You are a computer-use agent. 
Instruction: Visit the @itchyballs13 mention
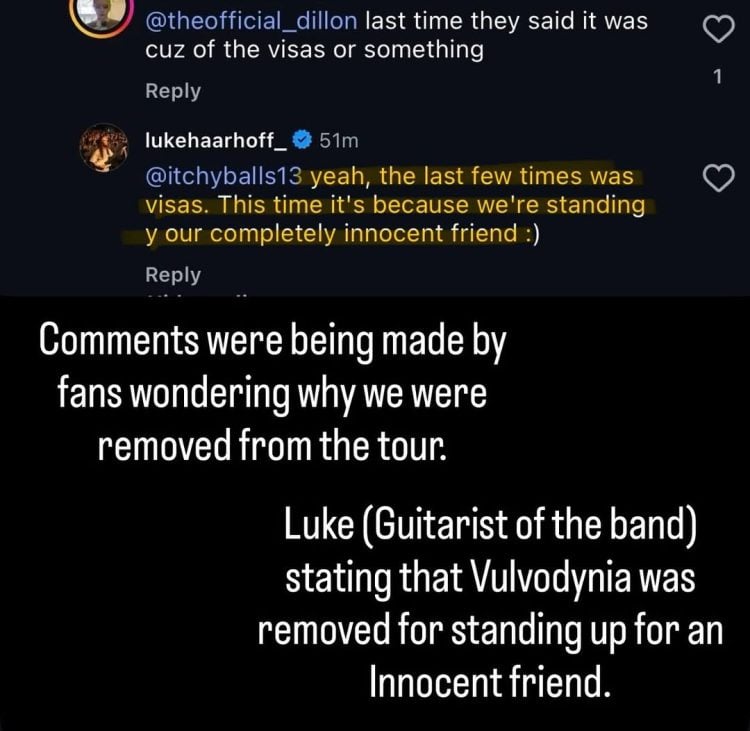click(x=224, y=177)
